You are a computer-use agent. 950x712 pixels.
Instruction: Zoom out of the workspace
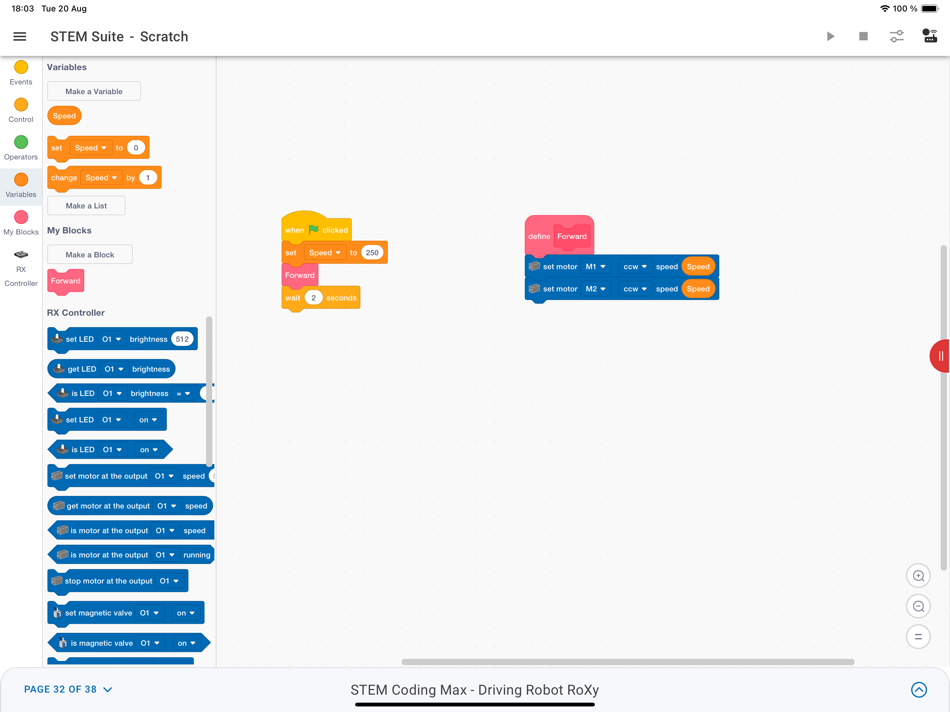918,606
